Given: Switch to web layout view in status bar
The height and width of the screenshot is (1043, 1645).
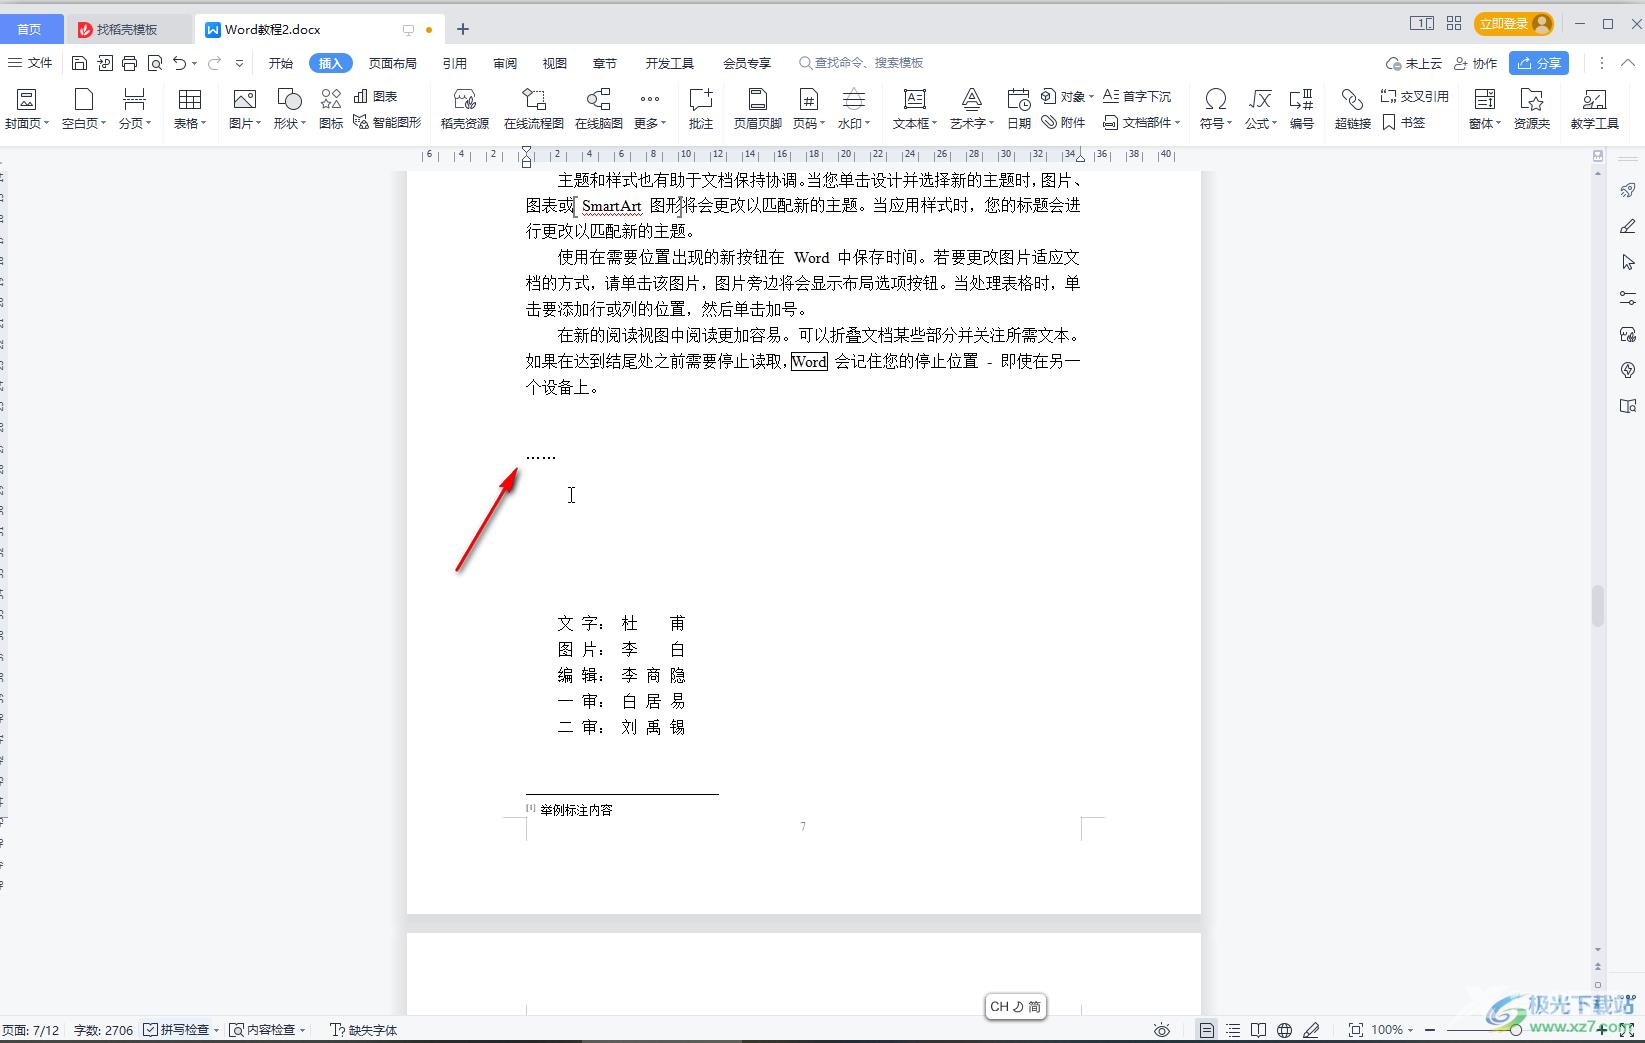Looking at the screenshot, I should pos(1285,1030).
